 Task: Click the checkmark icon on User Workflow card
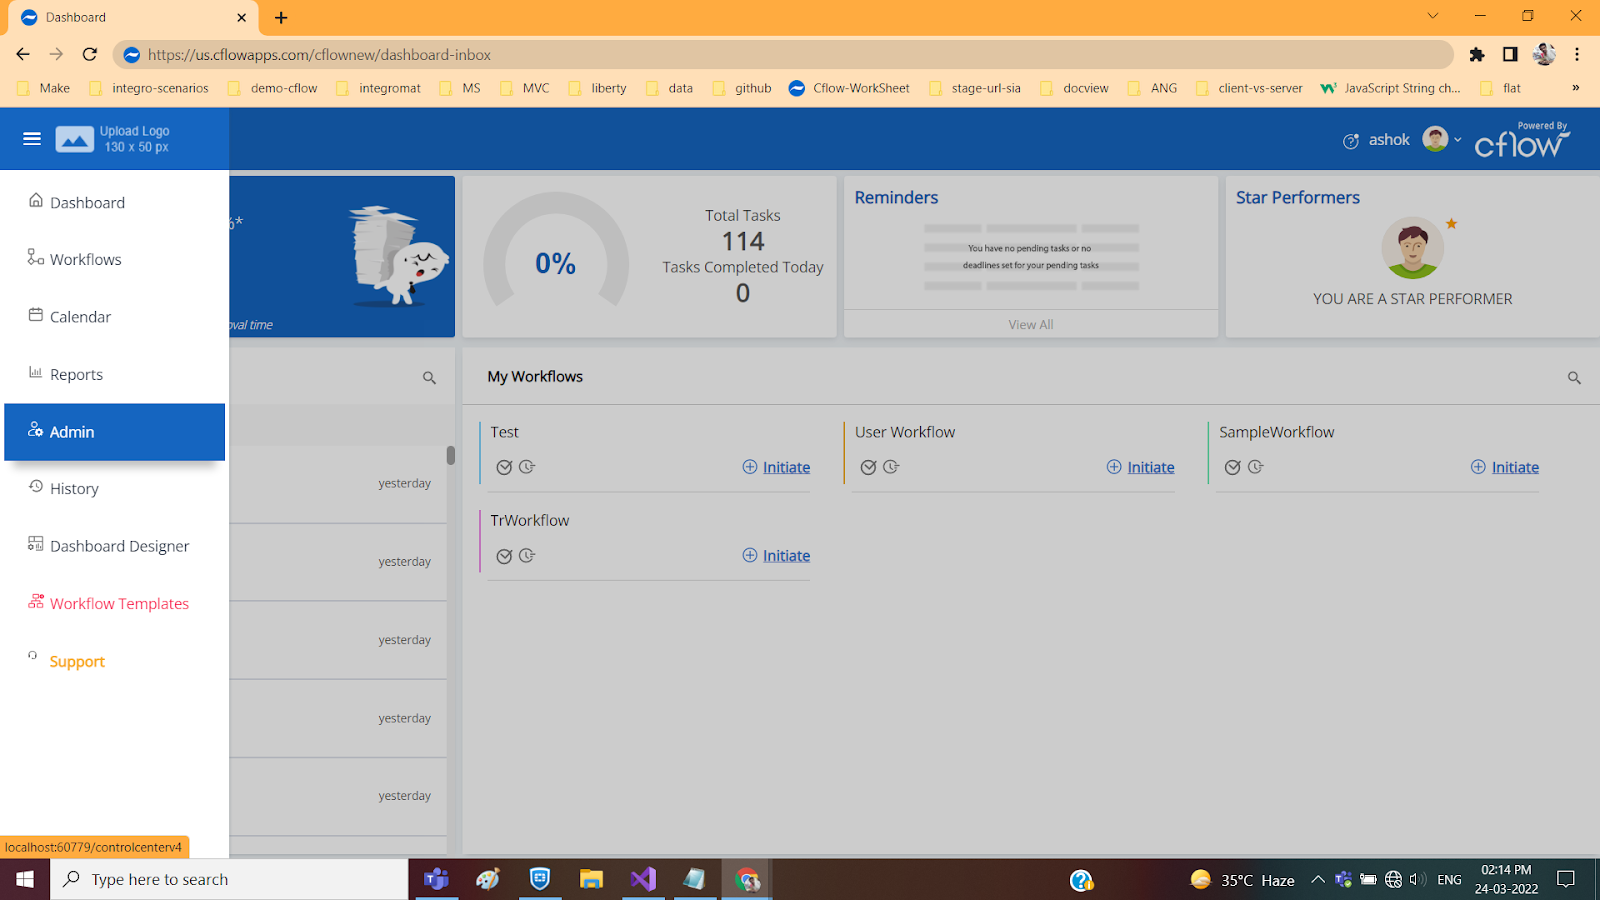[x=868, y=467]
